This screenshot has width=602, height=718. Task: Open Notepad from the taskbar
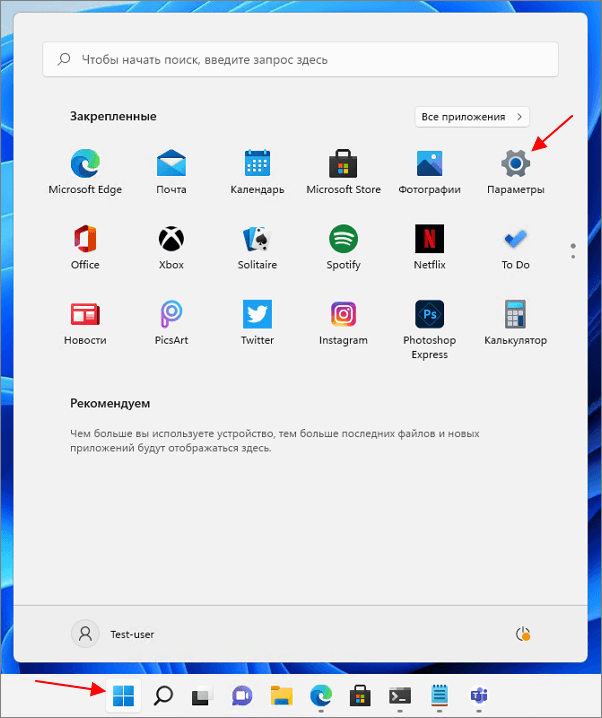pos(439,695)
